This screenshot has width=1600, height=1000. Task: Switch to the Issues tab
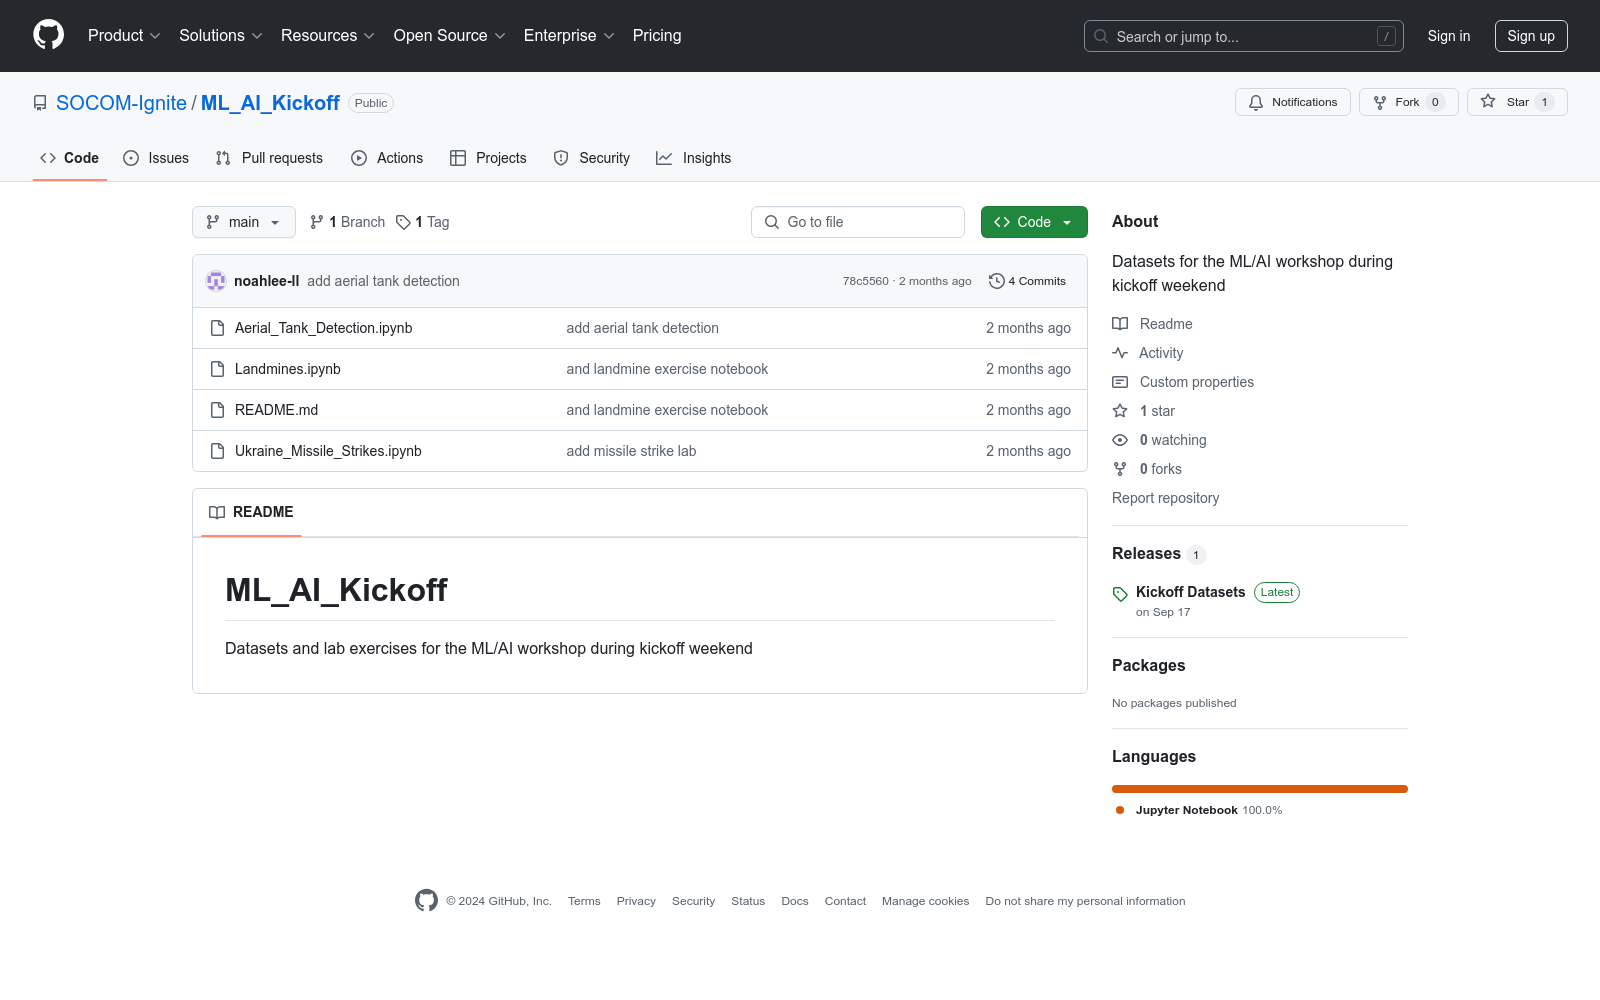click(156, 158)
